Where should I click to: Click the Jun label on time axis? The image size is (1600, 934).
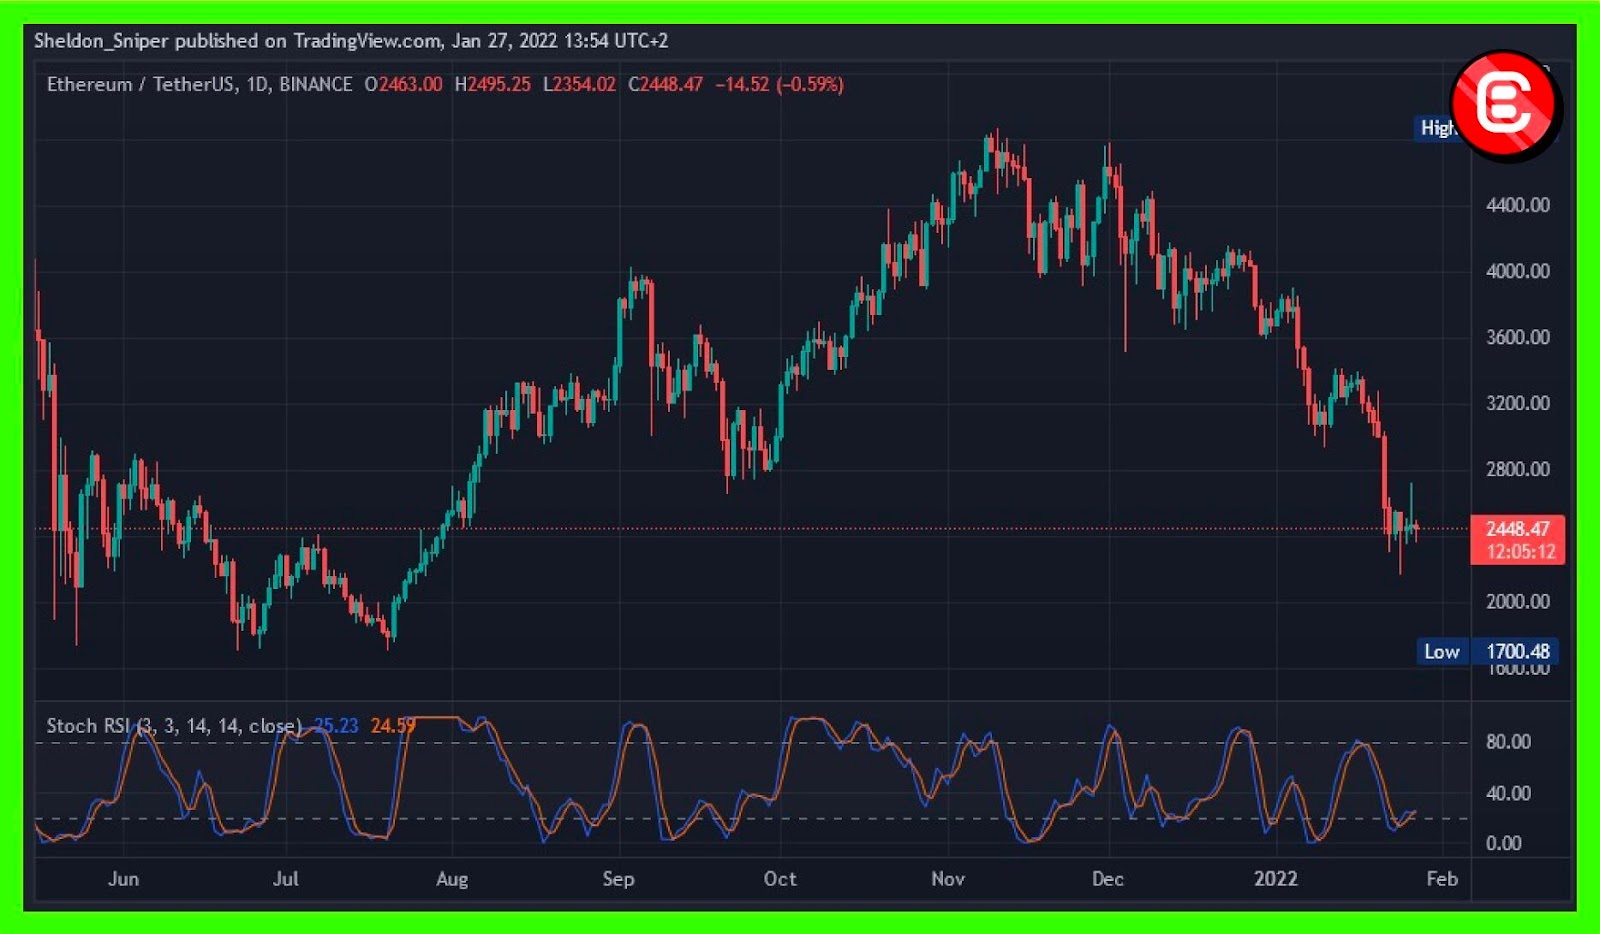pyautogui.click(x=123, y=879)
